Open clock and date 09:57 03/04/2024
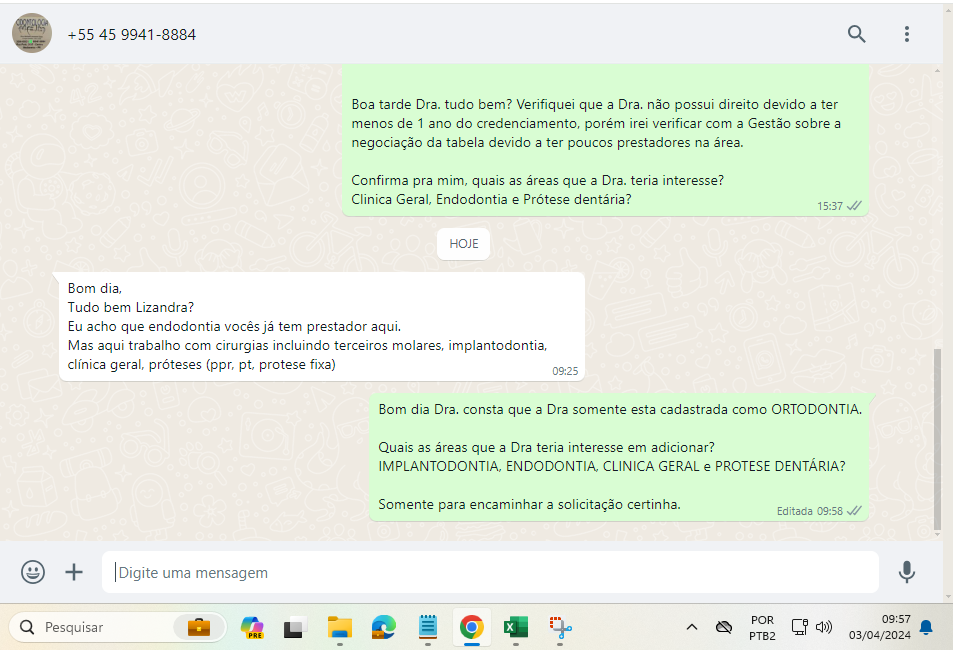 point(879,627)
